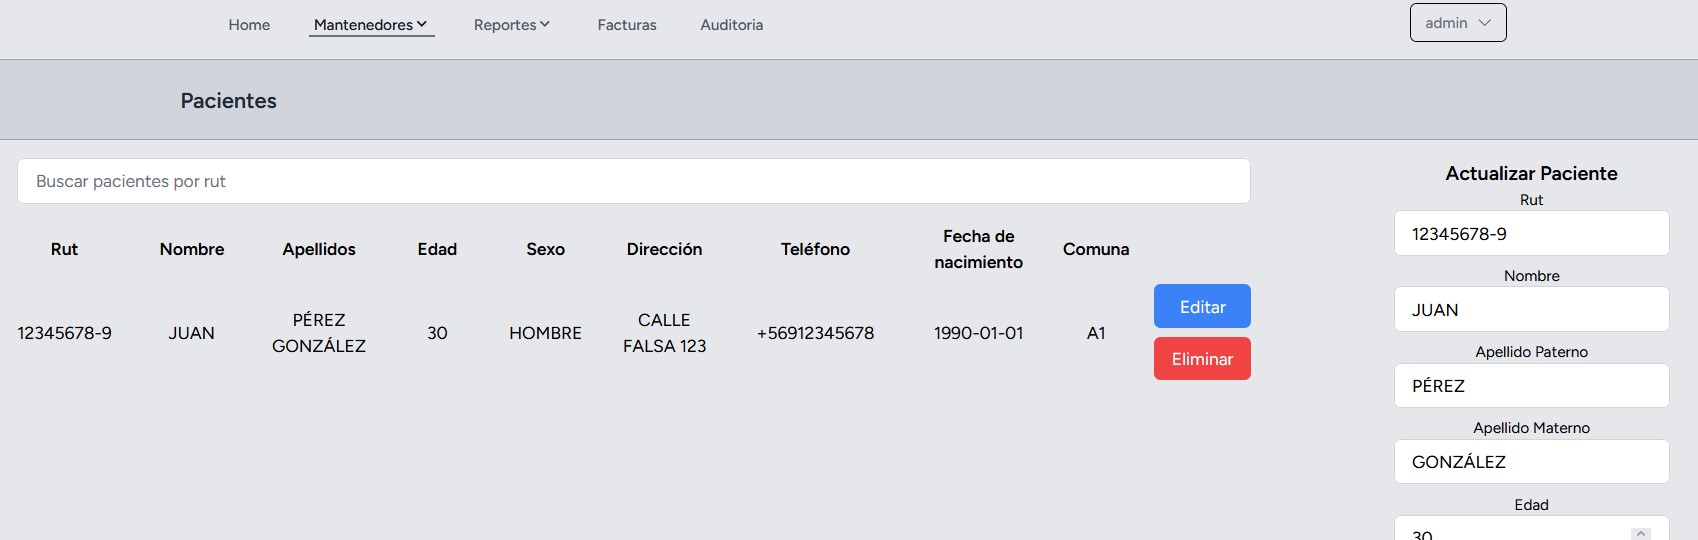The image size is (1698, 540).
Task: Click the Editar button for Juan
Action: pos(1202,307)
